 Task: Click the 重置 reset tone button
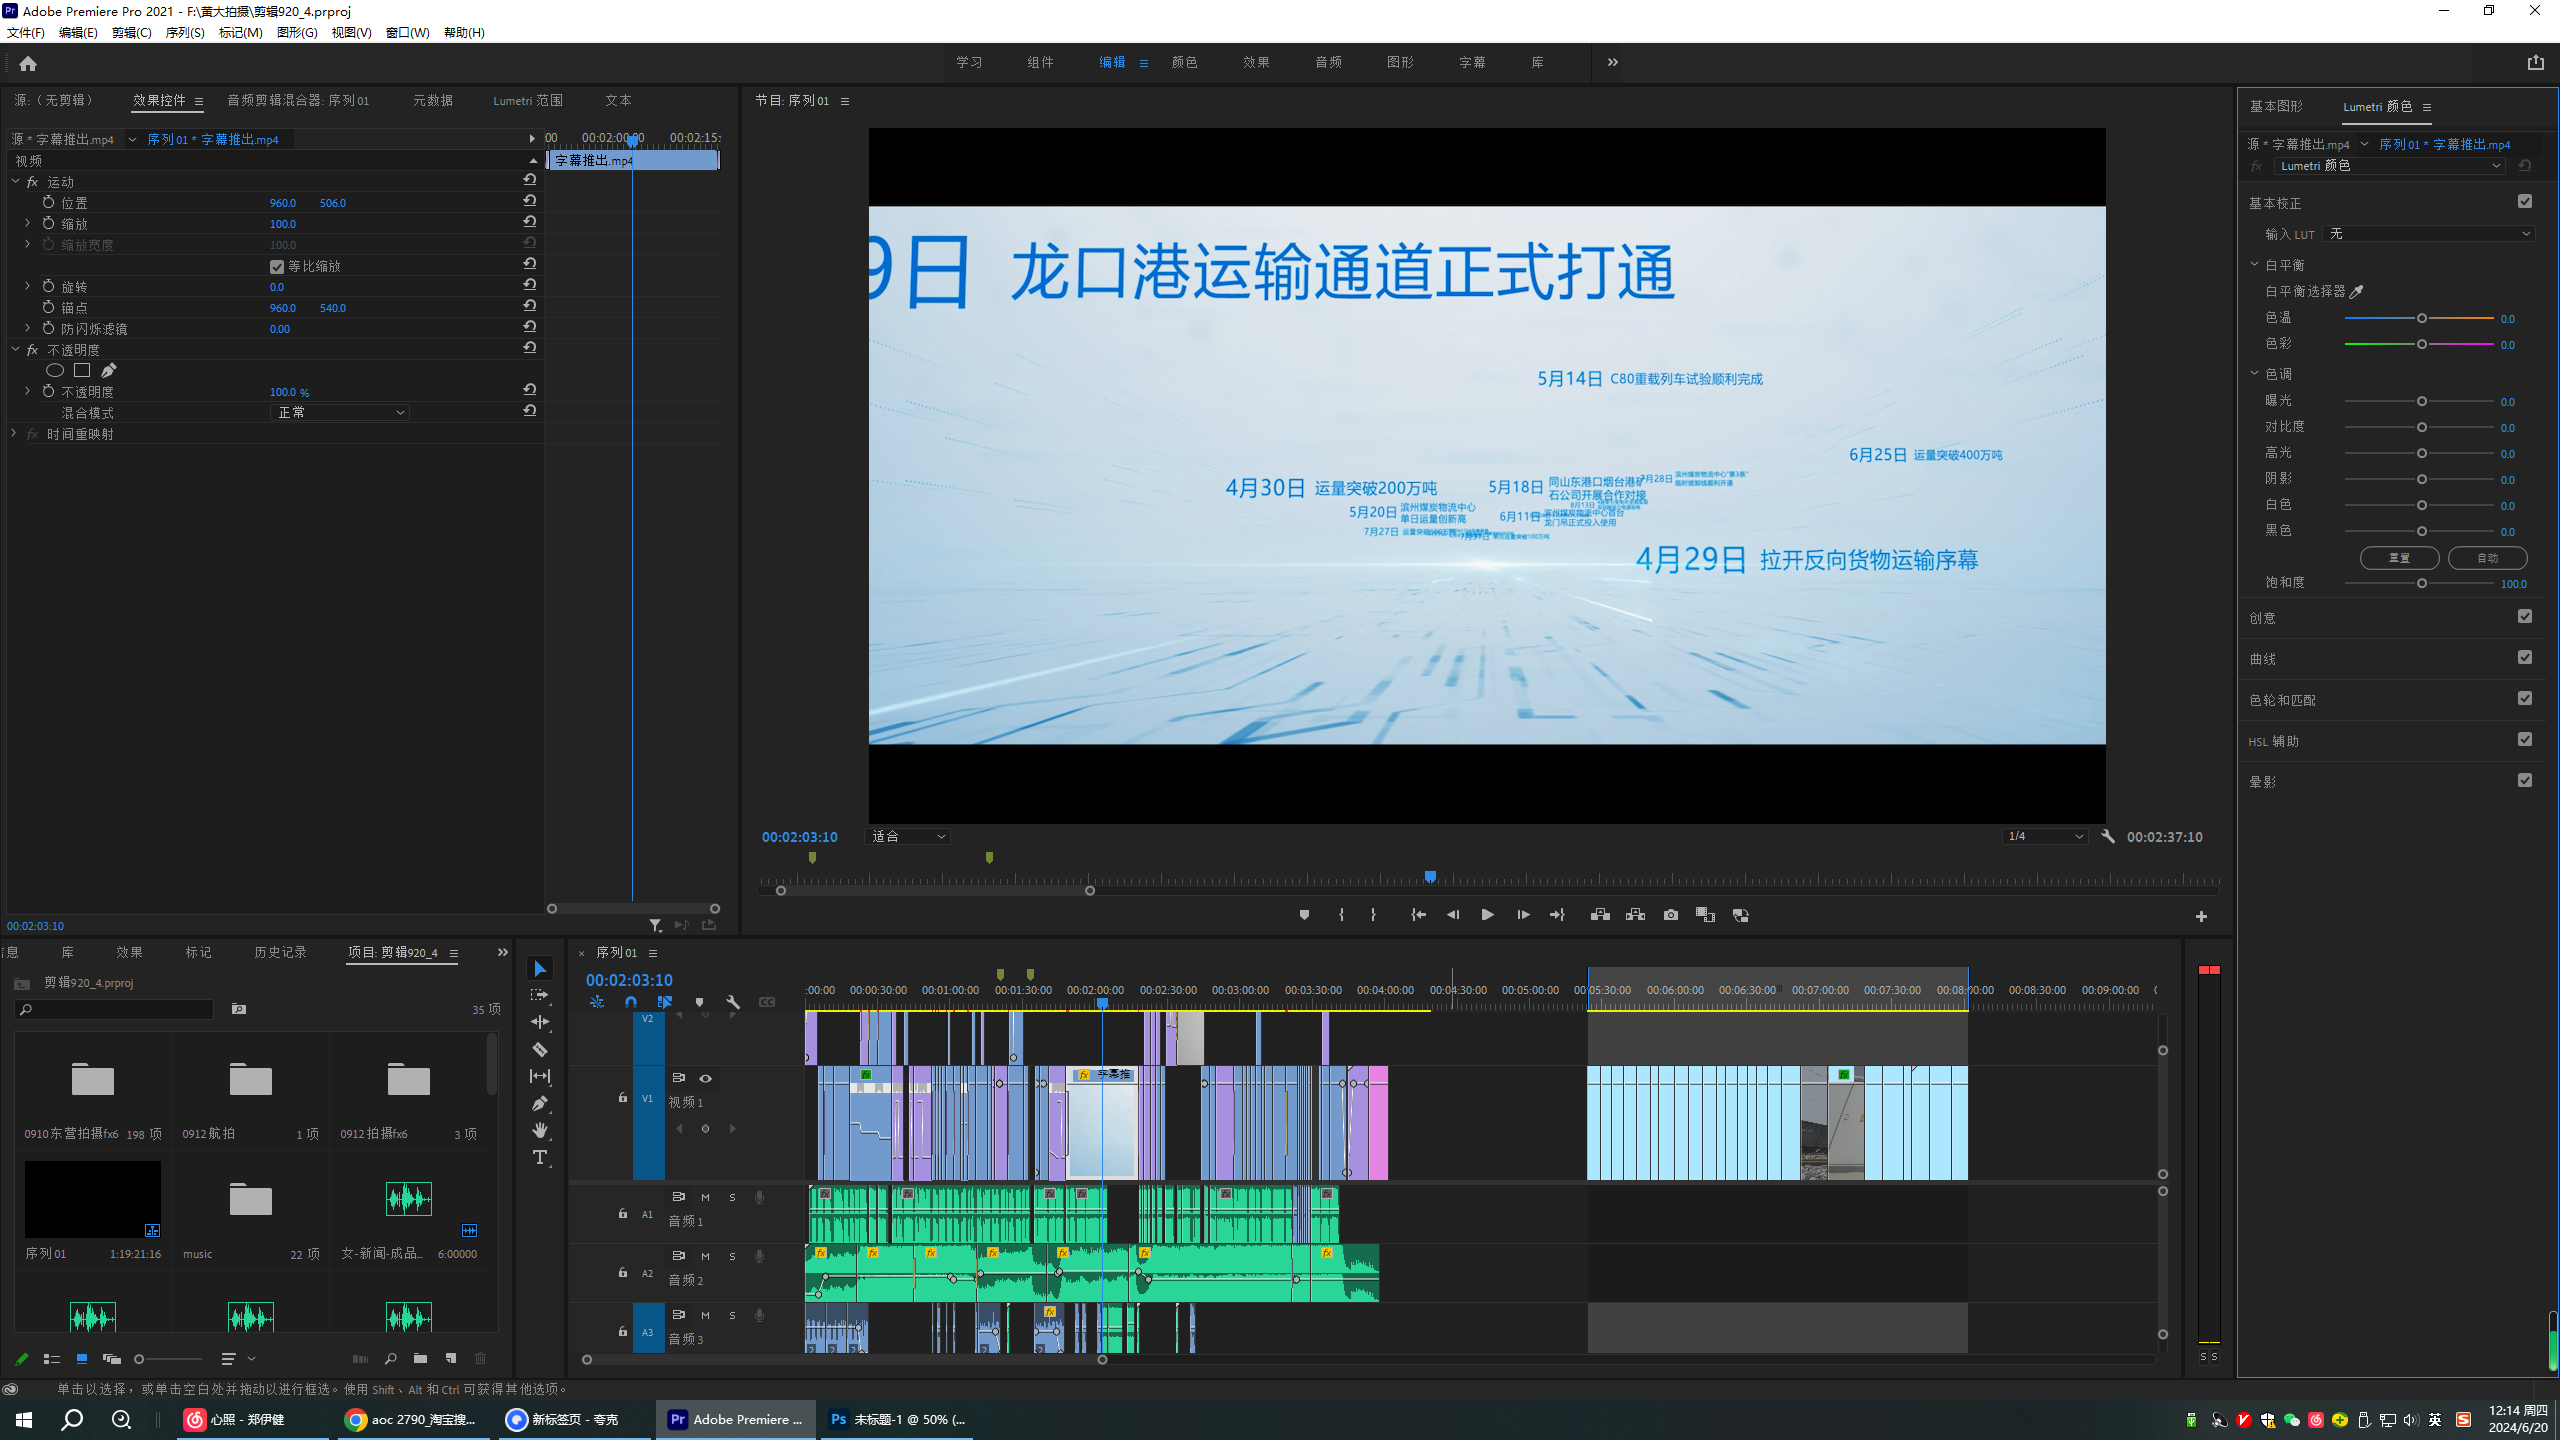tap(2399, 558)
